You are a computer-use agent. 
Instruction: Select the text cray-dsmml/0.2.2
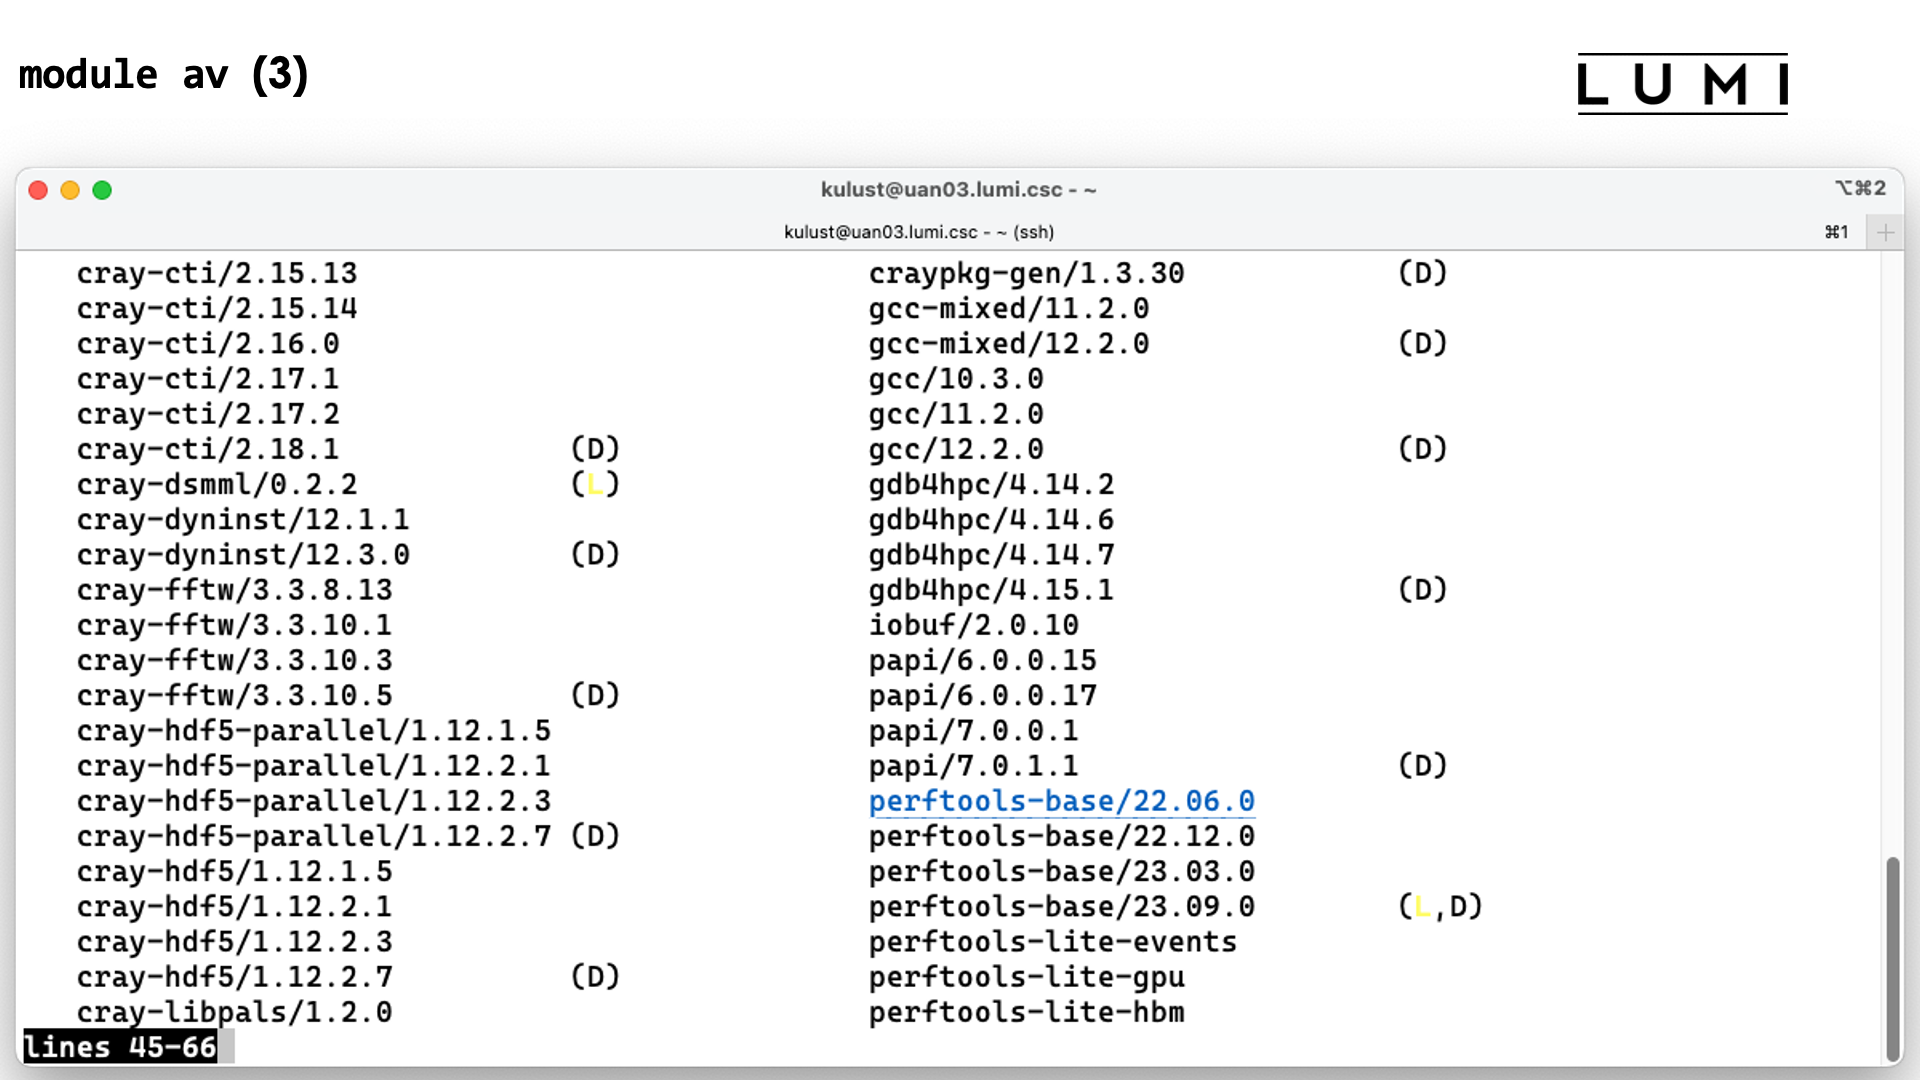[217, 484]
